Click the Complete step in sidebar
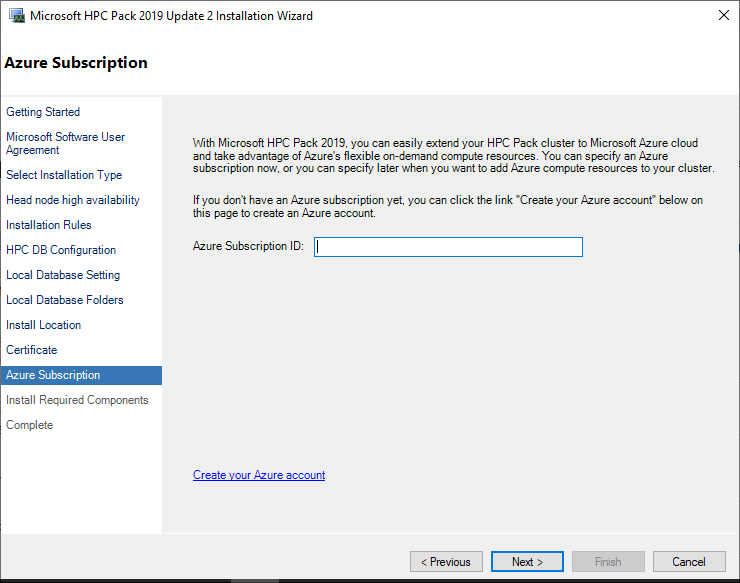740x583 pixels. click(29, 425)
